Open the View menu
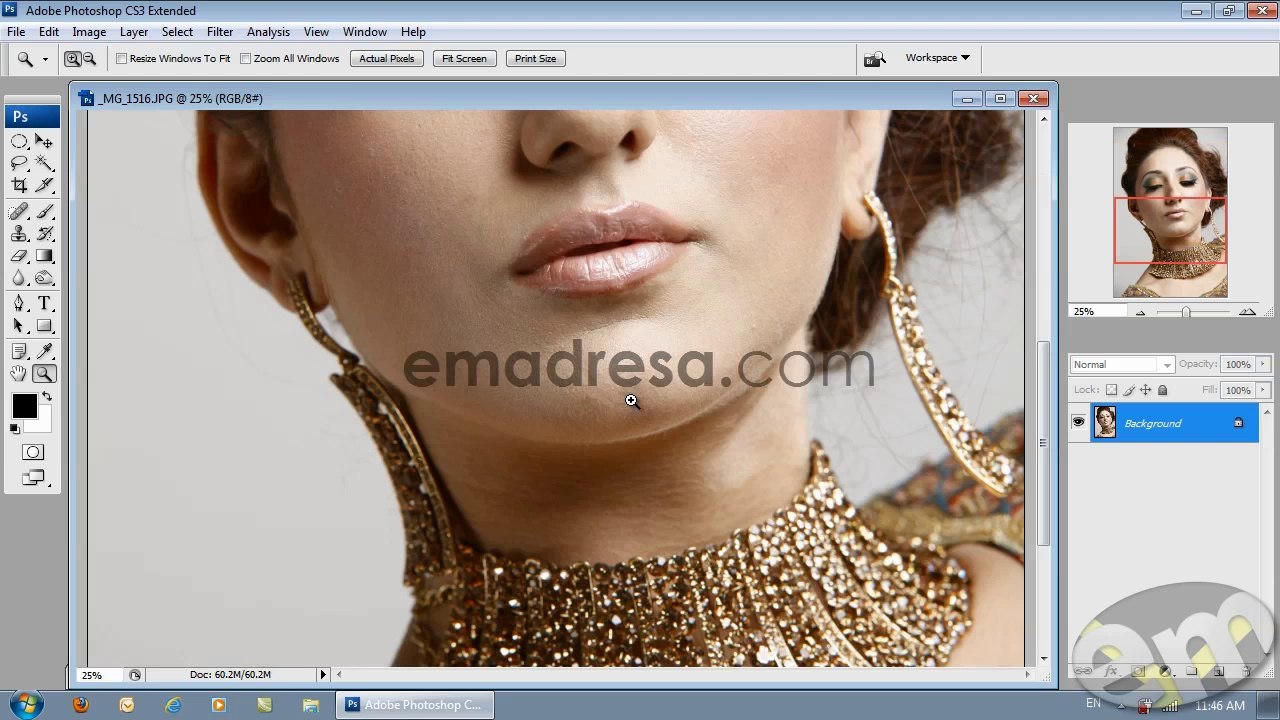The image size is (1280, 720). [x=316, y=32]
